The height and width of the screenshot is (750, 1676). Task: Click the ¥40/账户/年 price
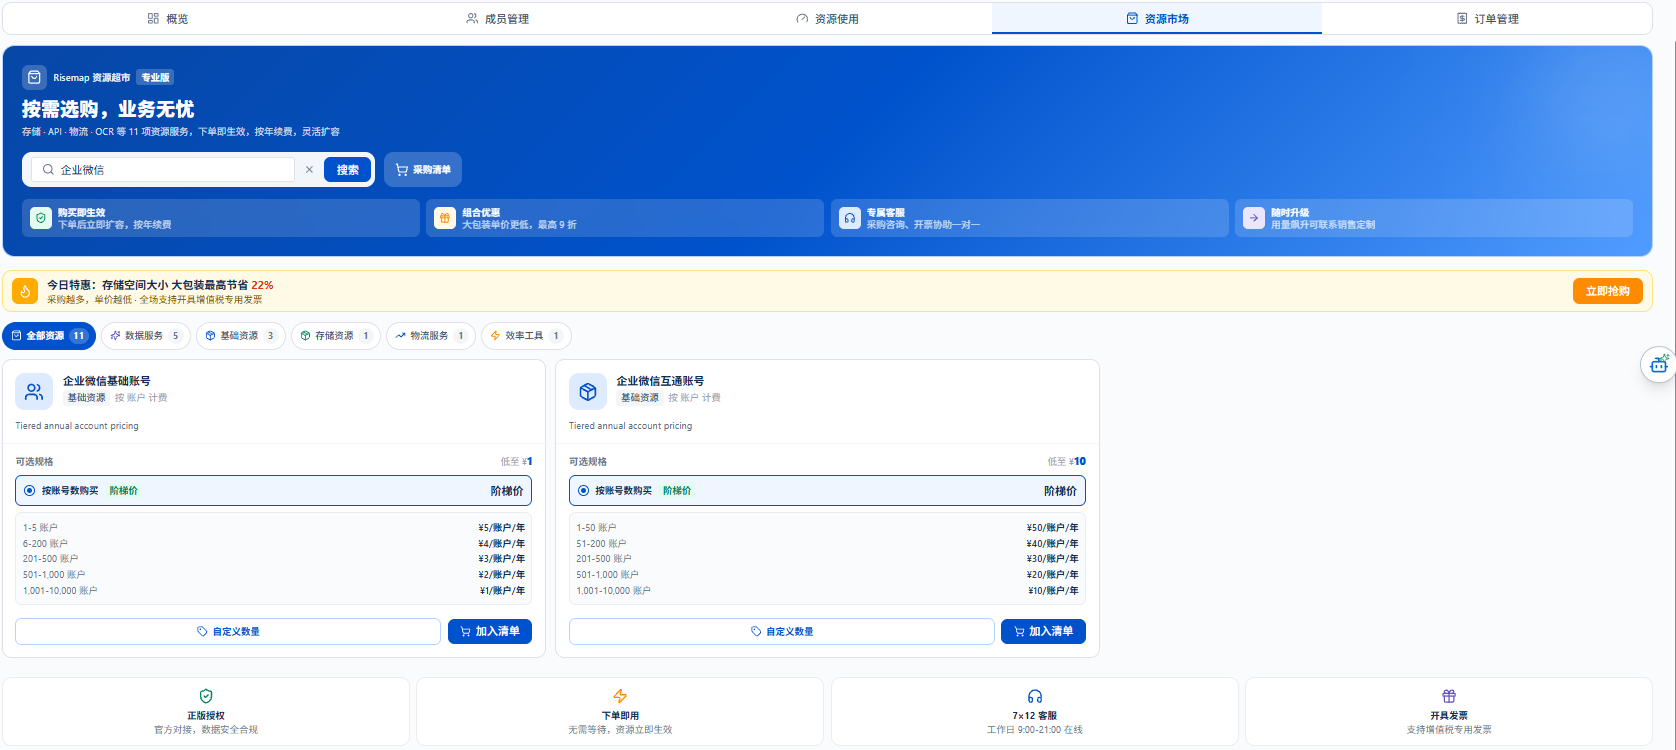click(1052, 544)
